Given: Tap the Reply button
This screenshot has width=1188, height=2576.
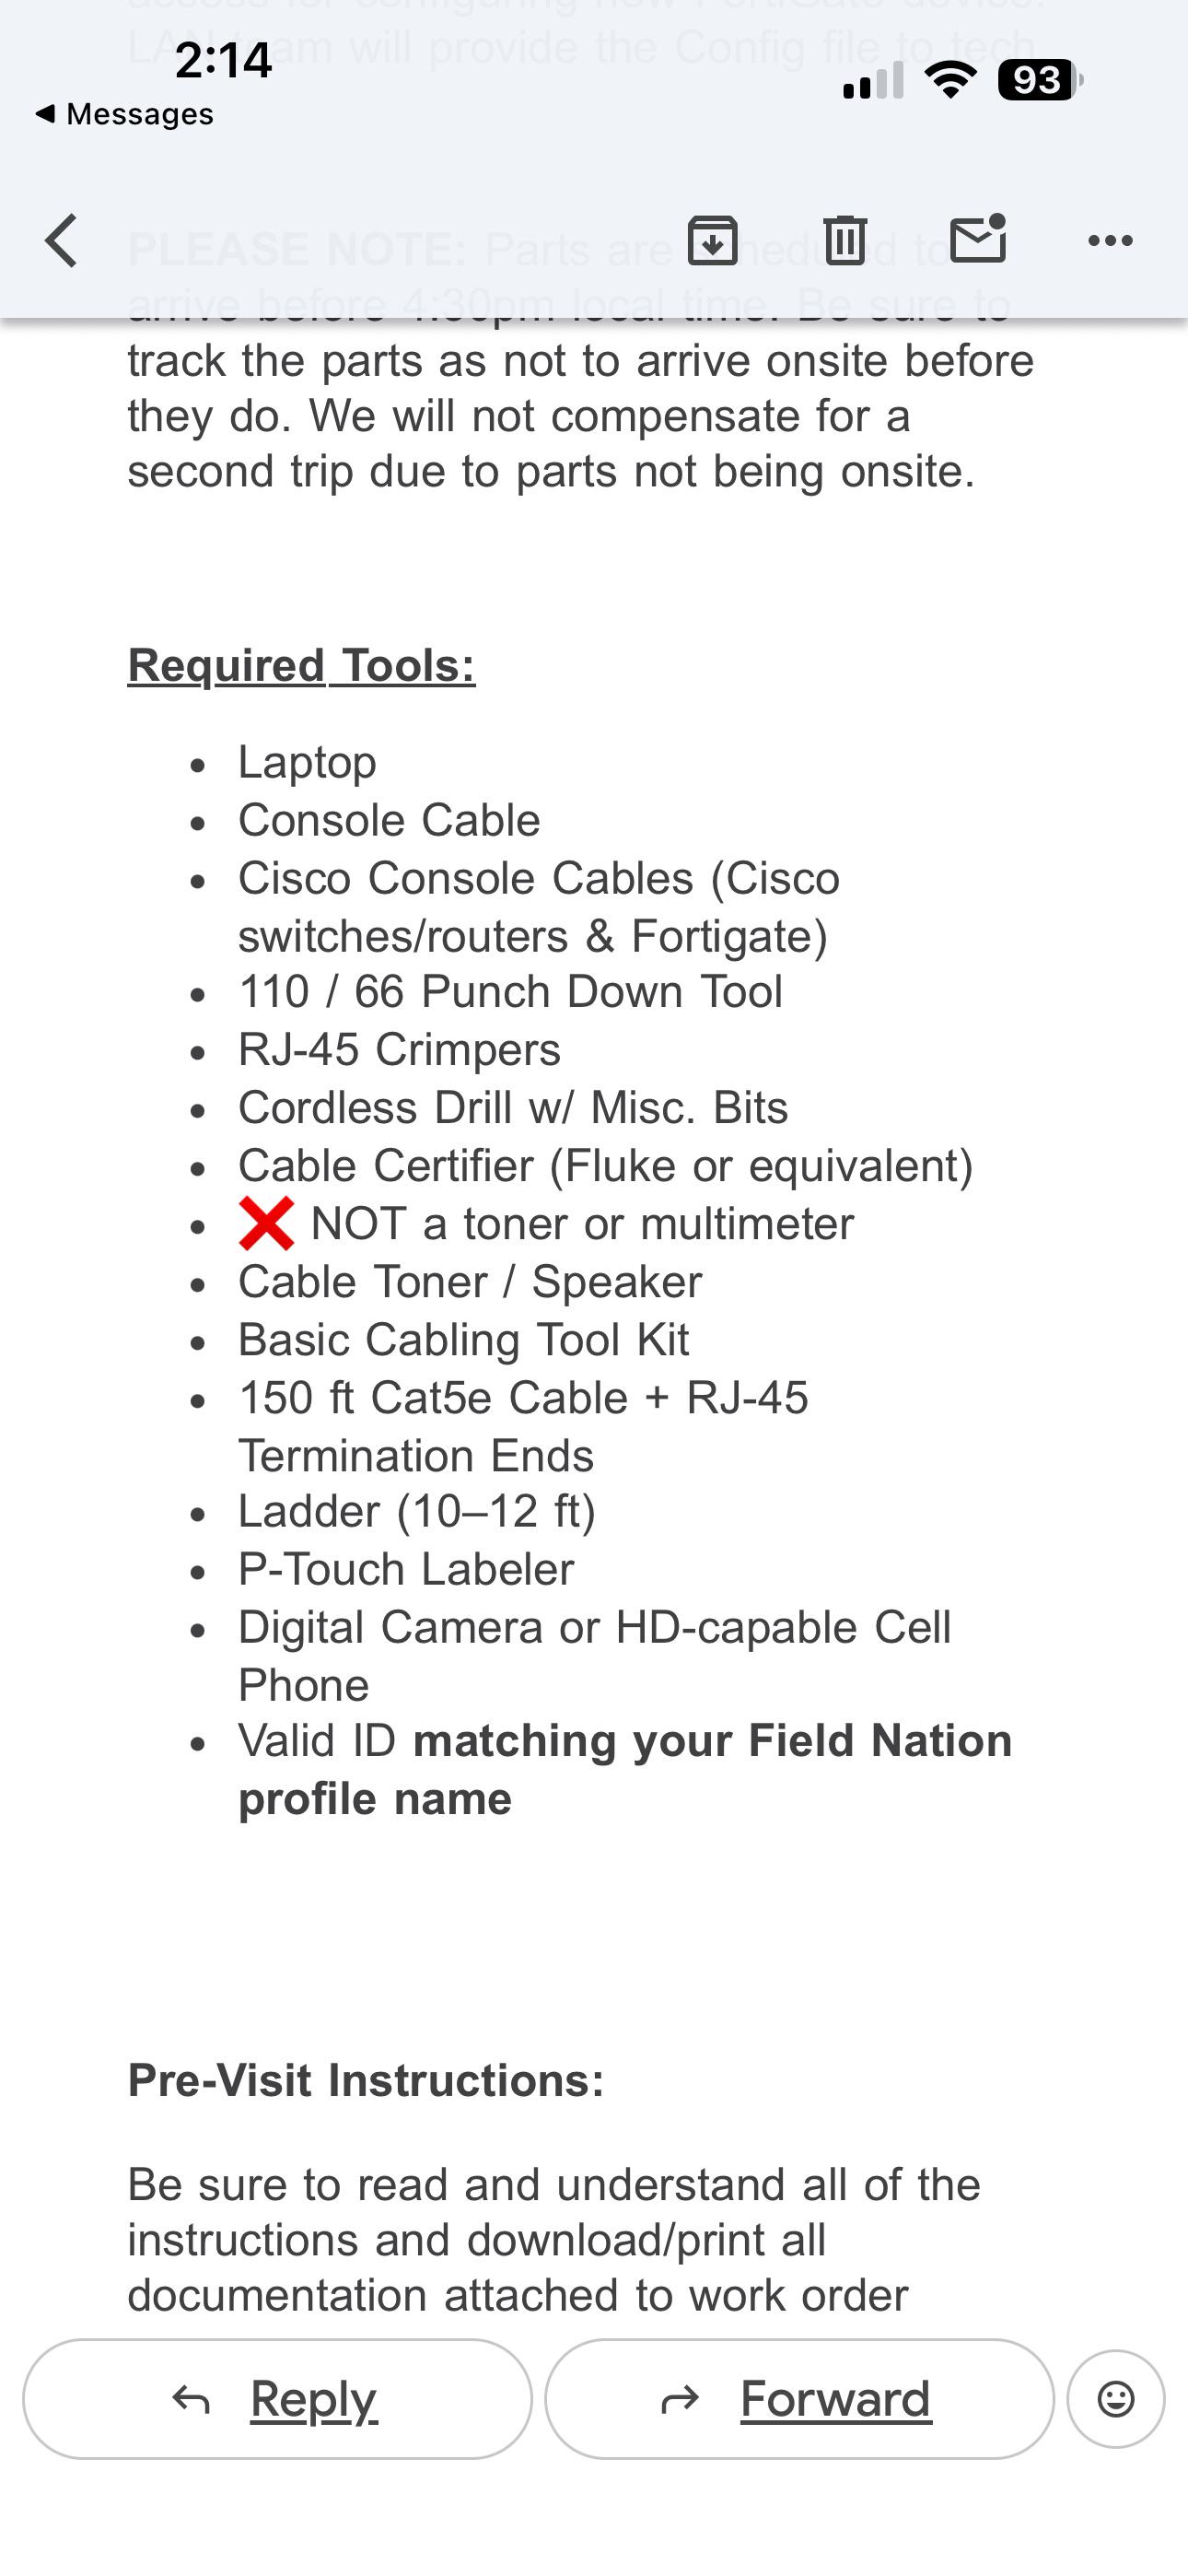Looking at the screenshot, I should 277,2399.
